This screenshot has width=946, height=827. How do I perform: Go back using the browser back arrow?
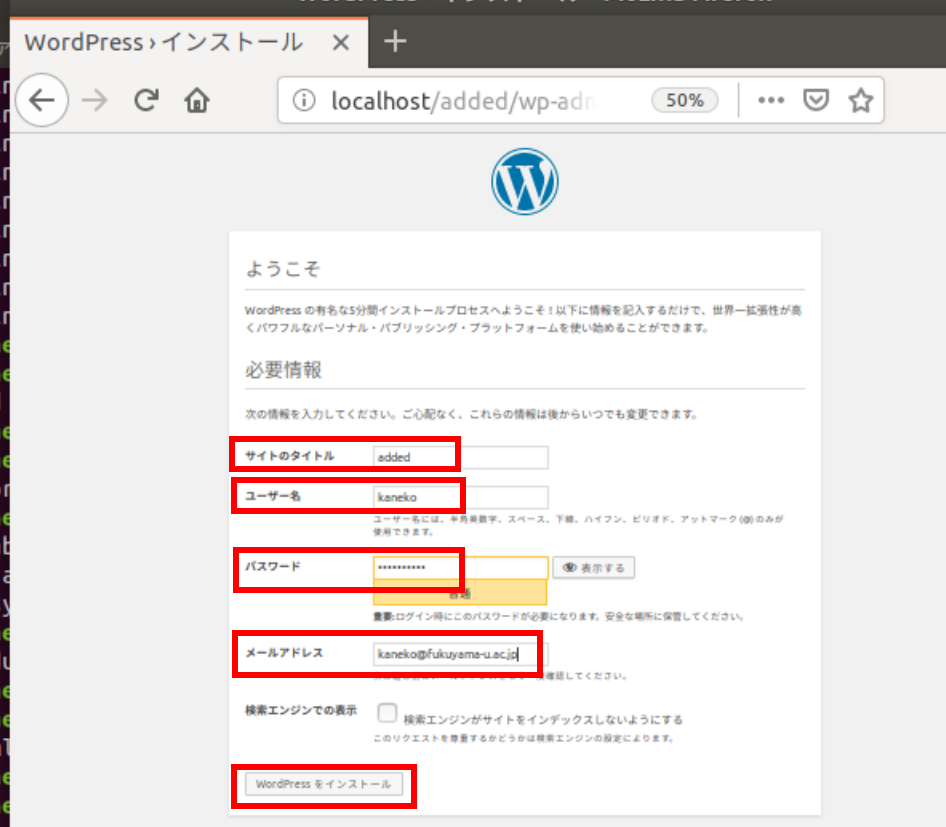(x=42, y=100)
